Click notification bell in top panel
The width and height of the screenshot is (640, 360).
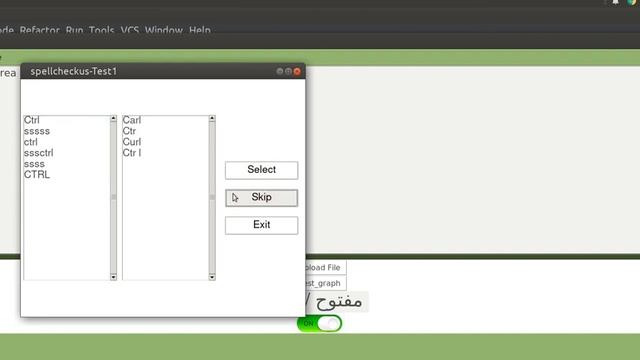(x=616, y=2)
